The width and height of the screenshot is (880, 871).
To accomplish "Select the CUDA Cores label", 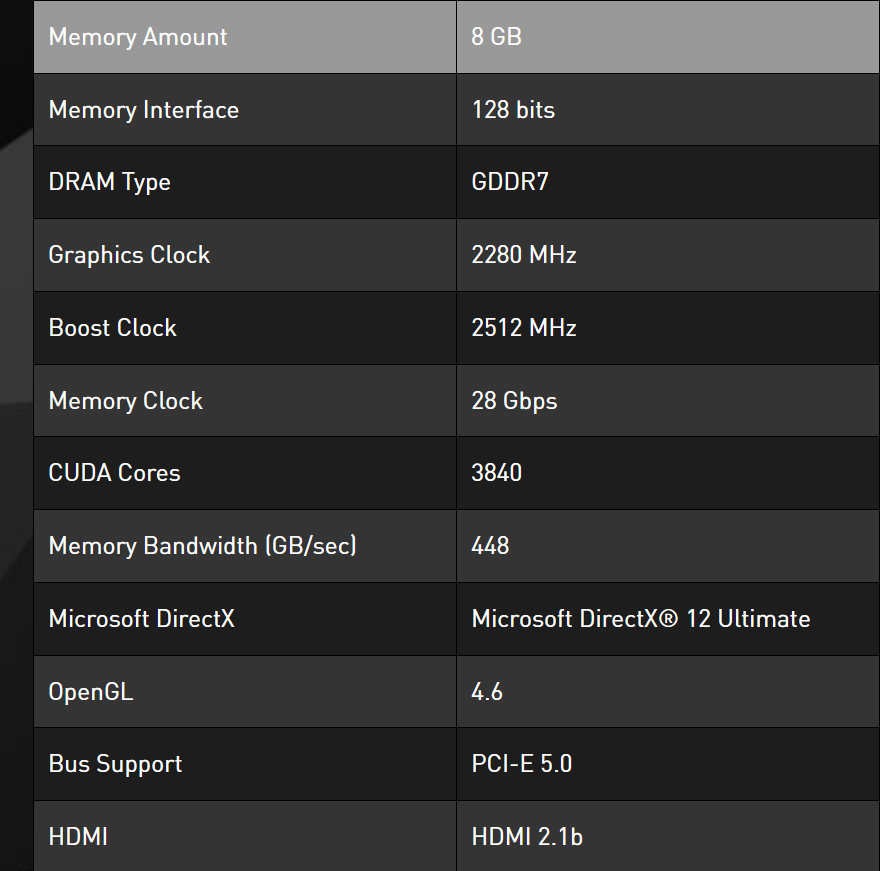I will click(x=115, y=473).
